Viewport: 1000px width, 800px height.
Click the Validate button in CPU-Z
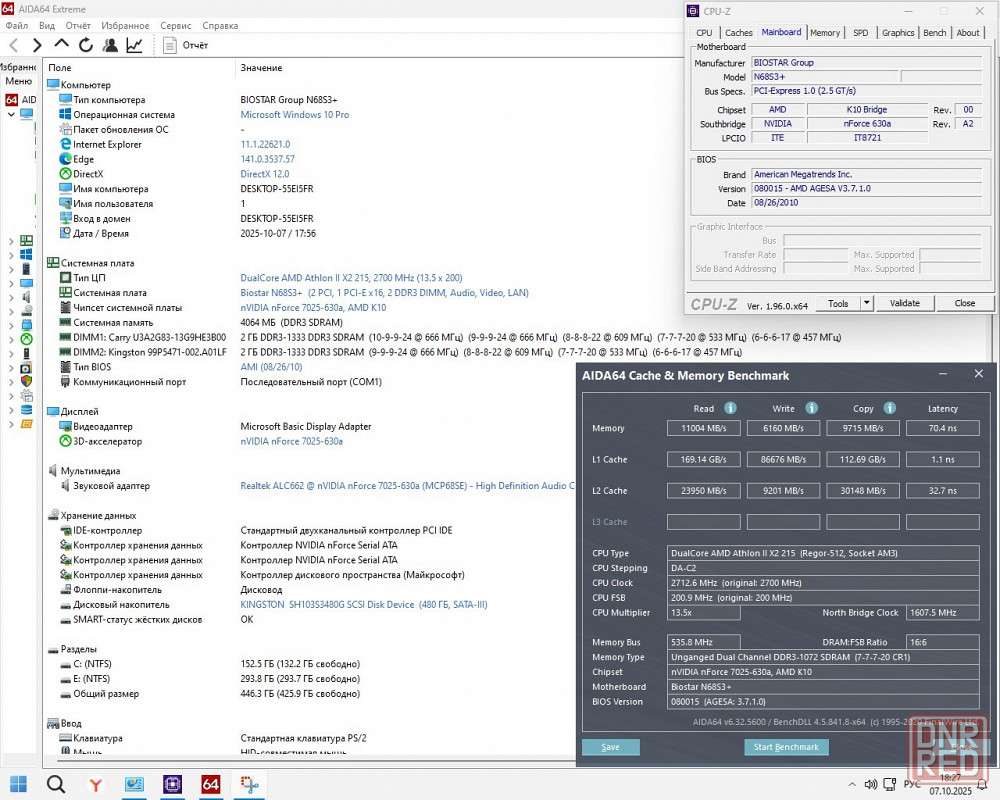(x=904, y=303)
